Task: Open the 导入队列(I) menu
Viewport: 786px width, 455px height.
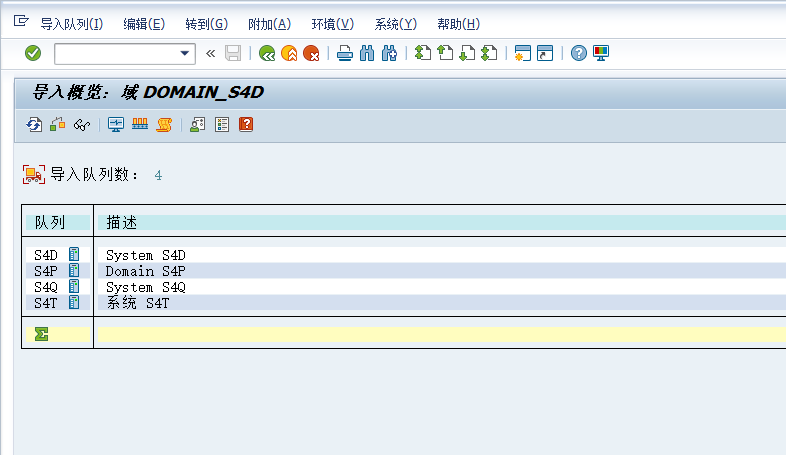Action: point(72,24)
